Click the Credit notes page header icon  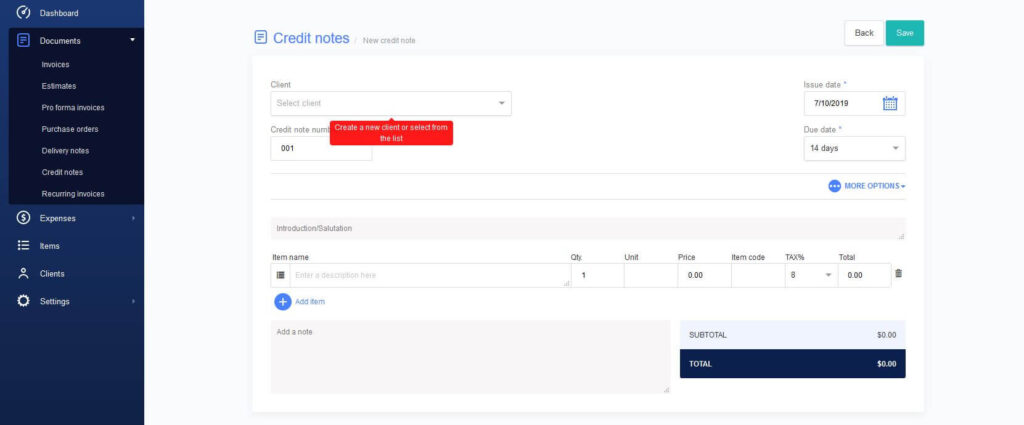261,37
